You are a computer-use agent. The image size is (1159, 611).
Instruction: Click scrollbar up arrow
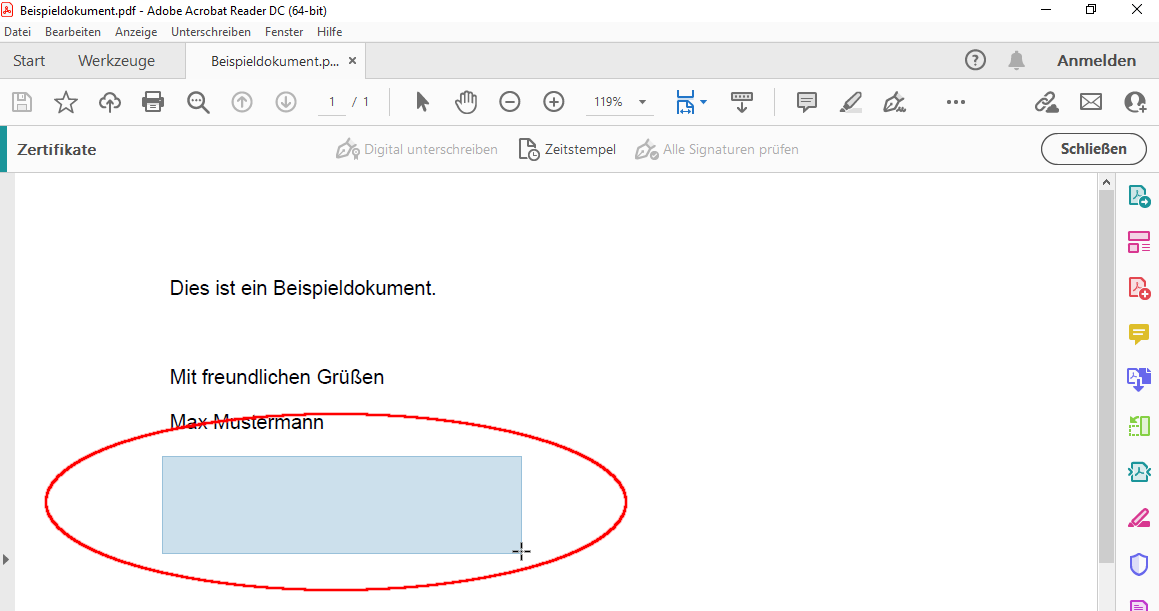pos(1106,182)
